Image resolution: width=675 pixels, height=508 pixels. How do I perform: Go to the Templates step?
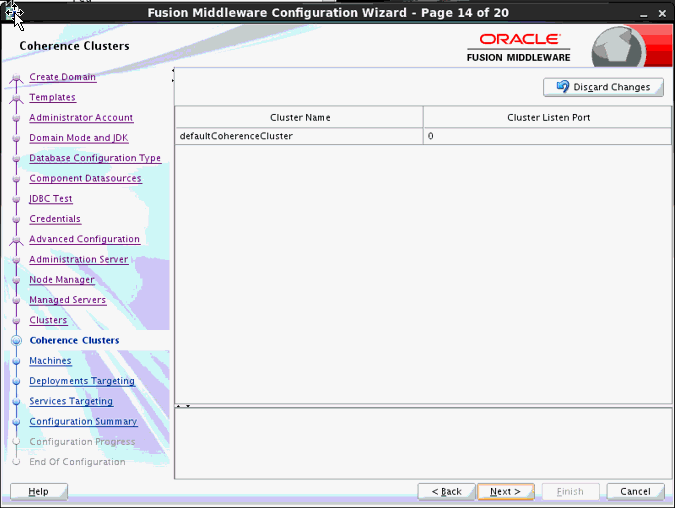tap(52, 97)
